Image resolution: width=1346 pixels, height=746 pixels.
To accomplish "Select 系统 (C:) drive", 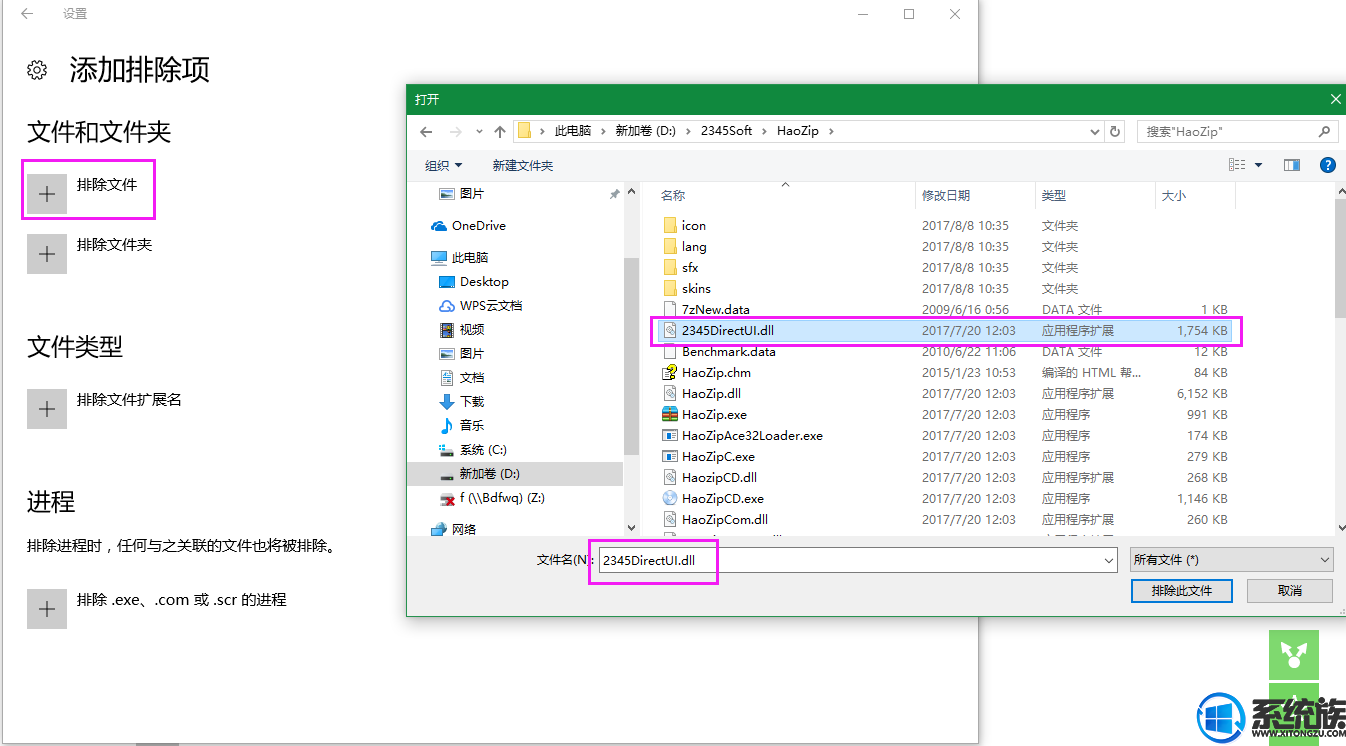I will [473, 450].
